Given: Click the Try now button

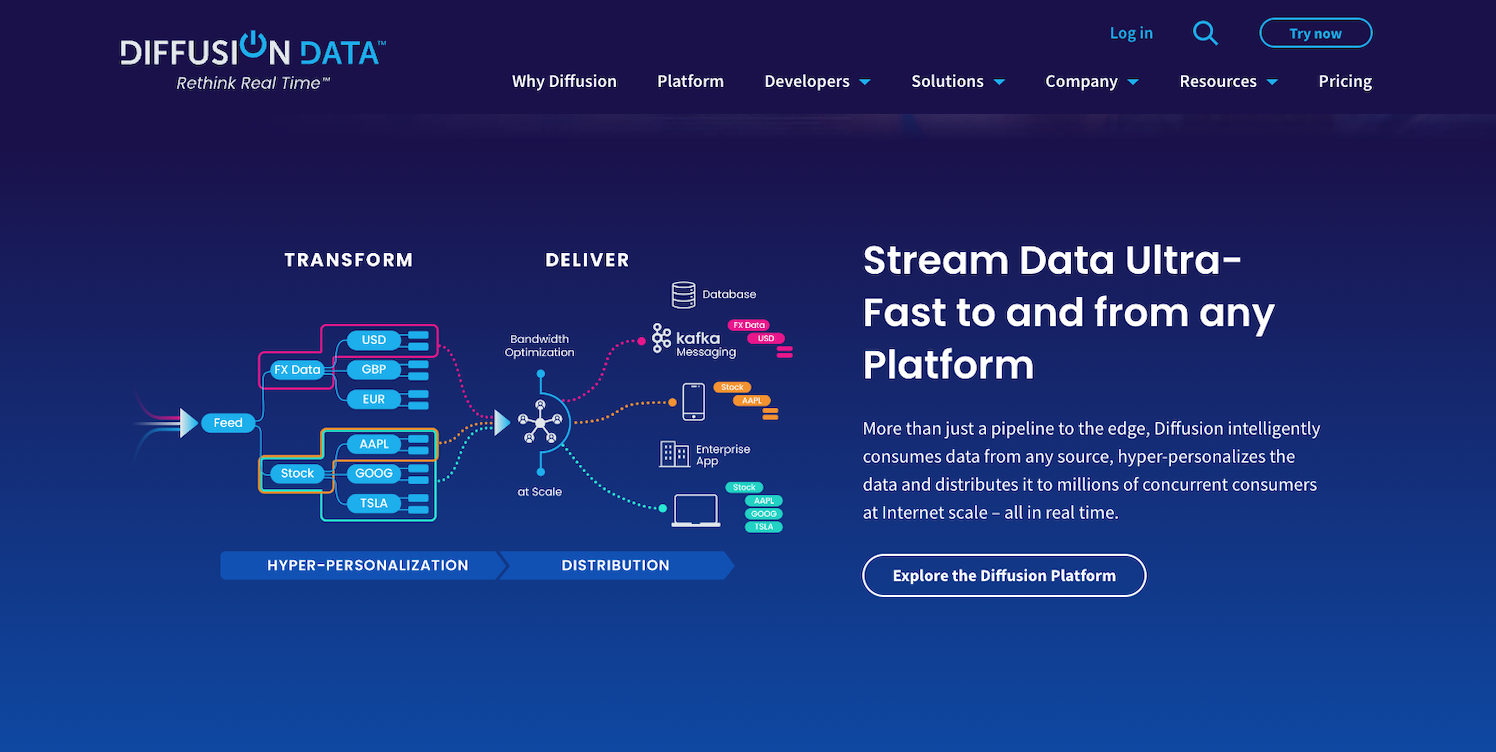Looking at the screenshot, I should point(1315,33).
